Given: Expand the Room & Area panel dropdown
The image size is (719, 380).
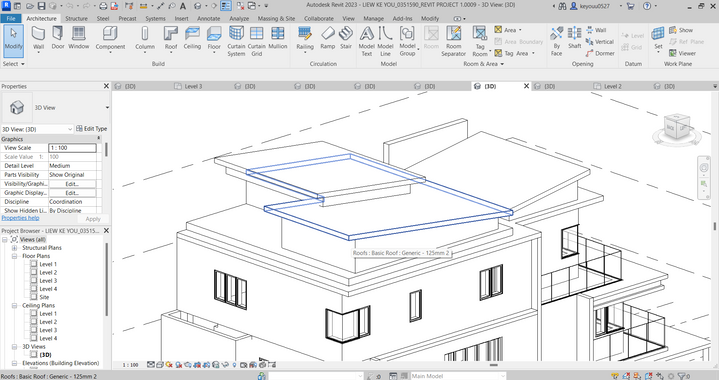Looking at the screenshot, I should [x=483, y=64].
